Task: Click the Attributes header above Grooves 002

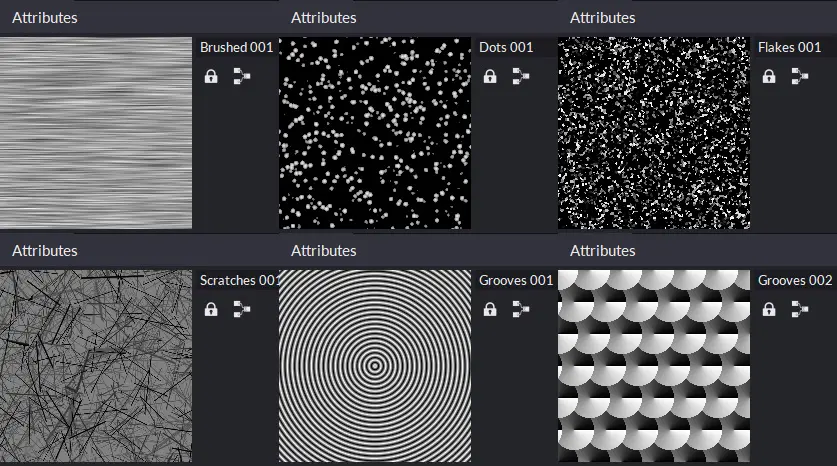Action: tap(603, 250)
